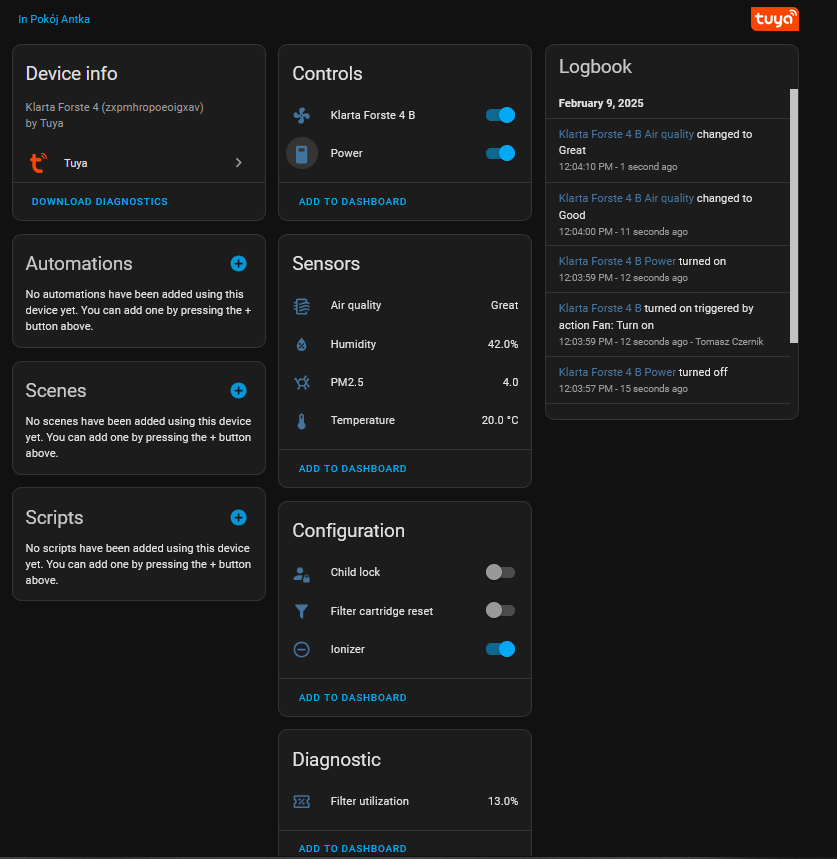Click the thermometer icon beside Temperature
This screenshot has width=837, height=859.
(x=301, y=421)
